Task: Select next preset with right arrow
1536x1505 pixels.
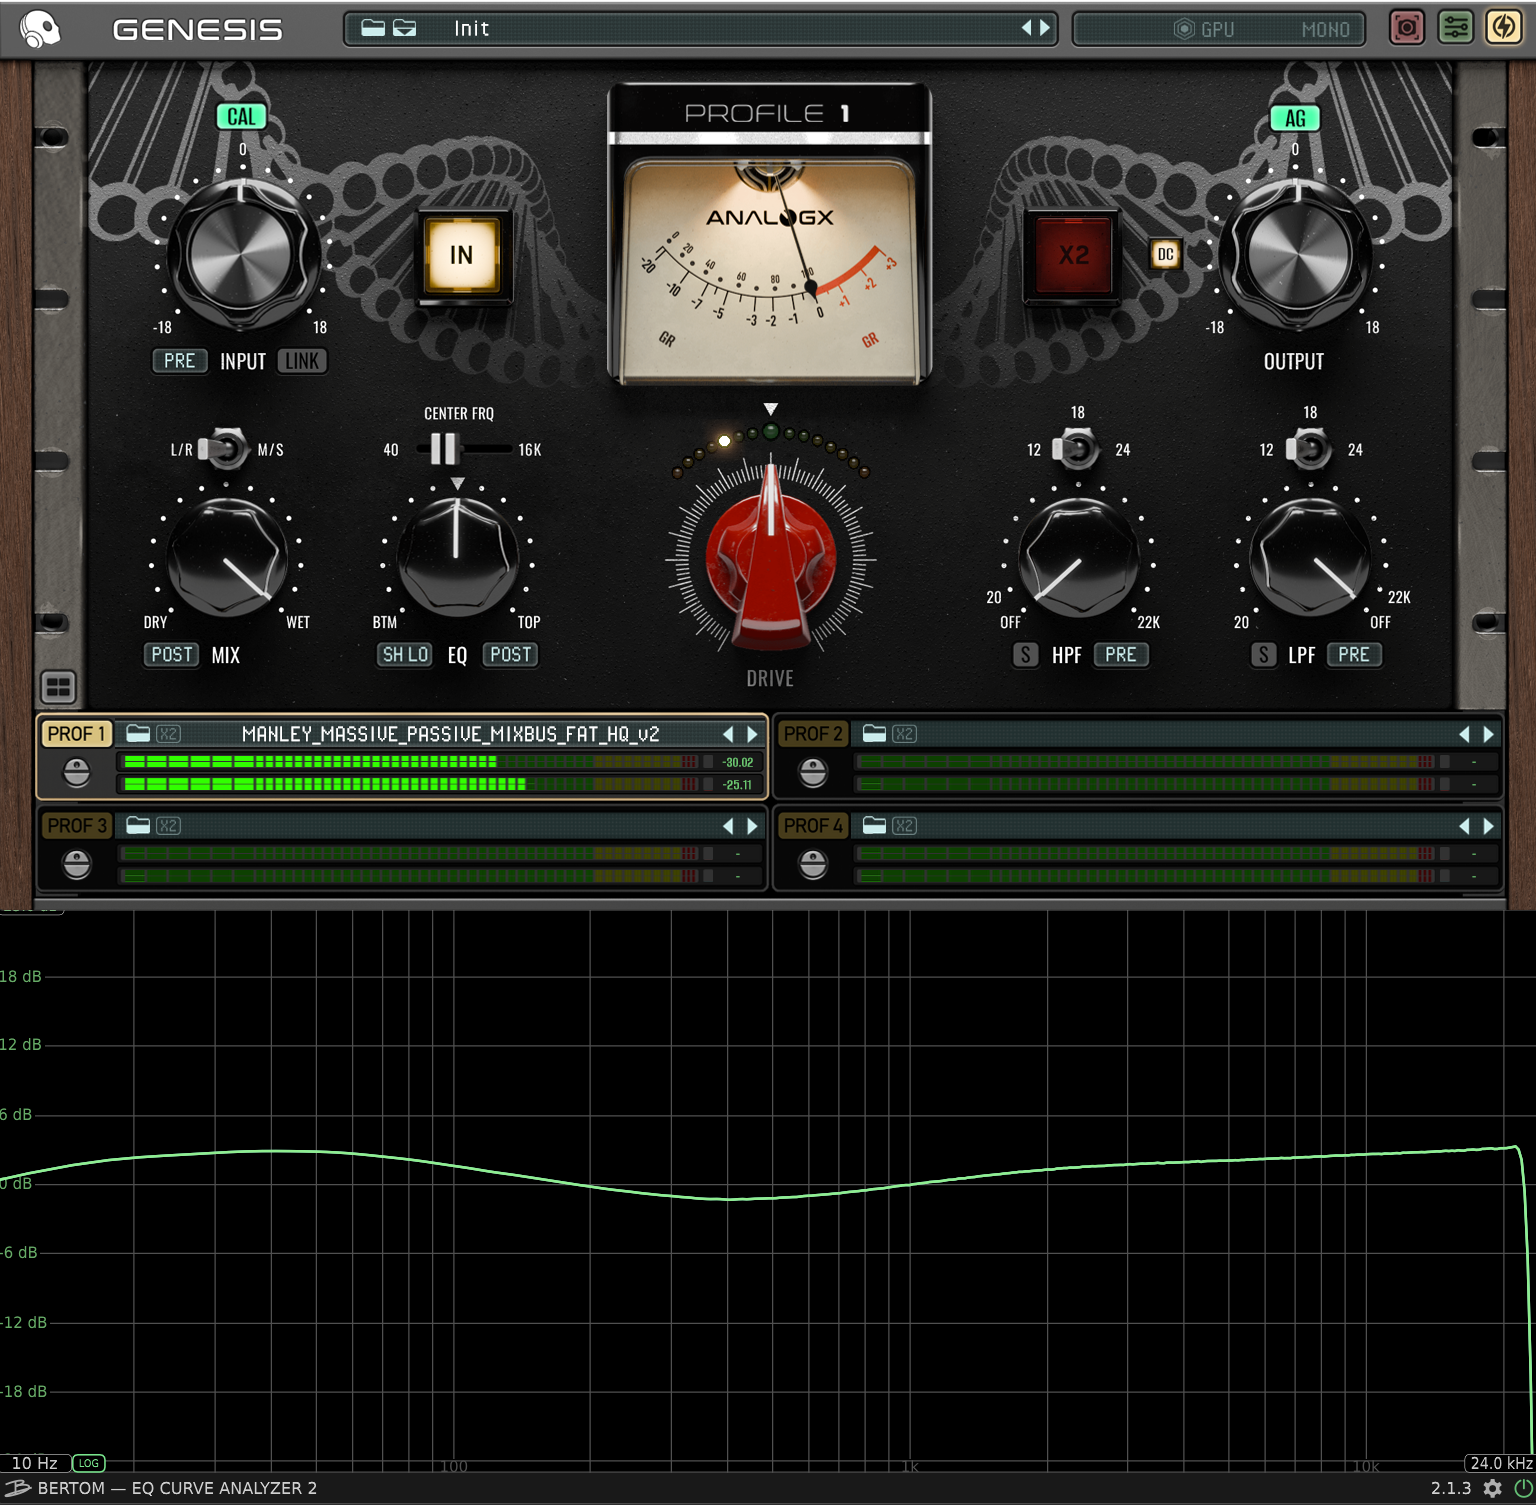Action: [1045, 28]
